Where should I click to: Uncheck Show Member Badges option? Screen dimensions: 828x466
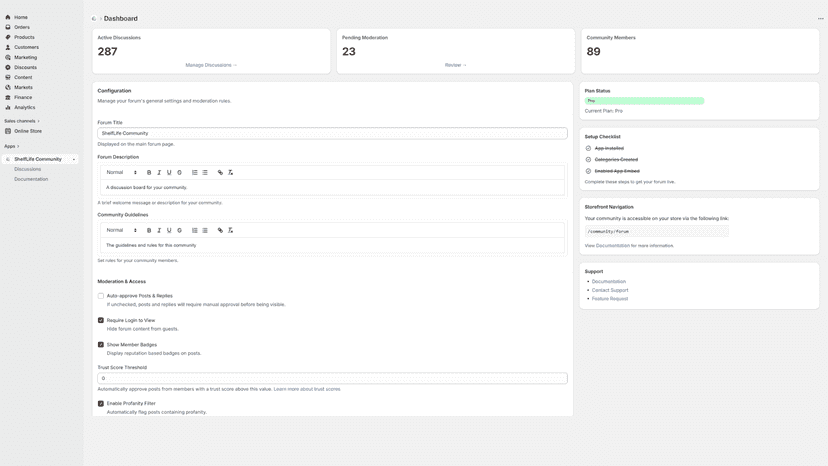coord(101,344)
